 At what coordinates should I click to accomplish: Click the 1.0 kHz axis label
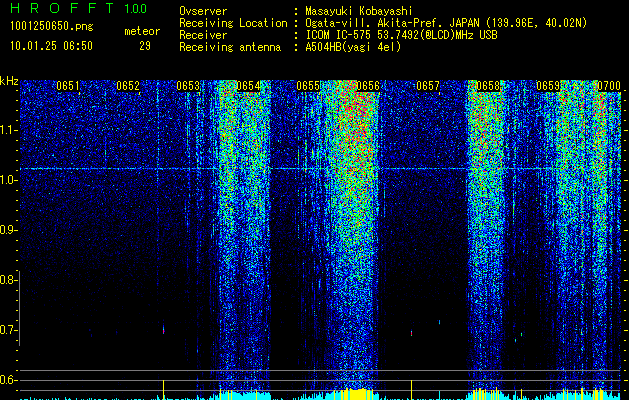[8, 180]
